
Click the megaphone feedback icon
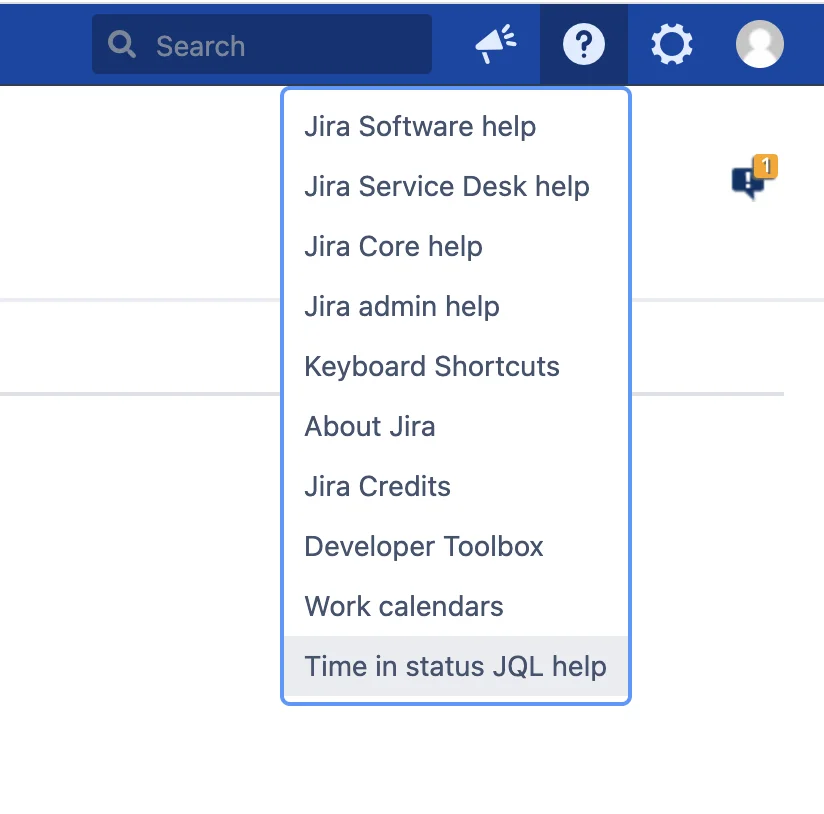pos(496,44)
